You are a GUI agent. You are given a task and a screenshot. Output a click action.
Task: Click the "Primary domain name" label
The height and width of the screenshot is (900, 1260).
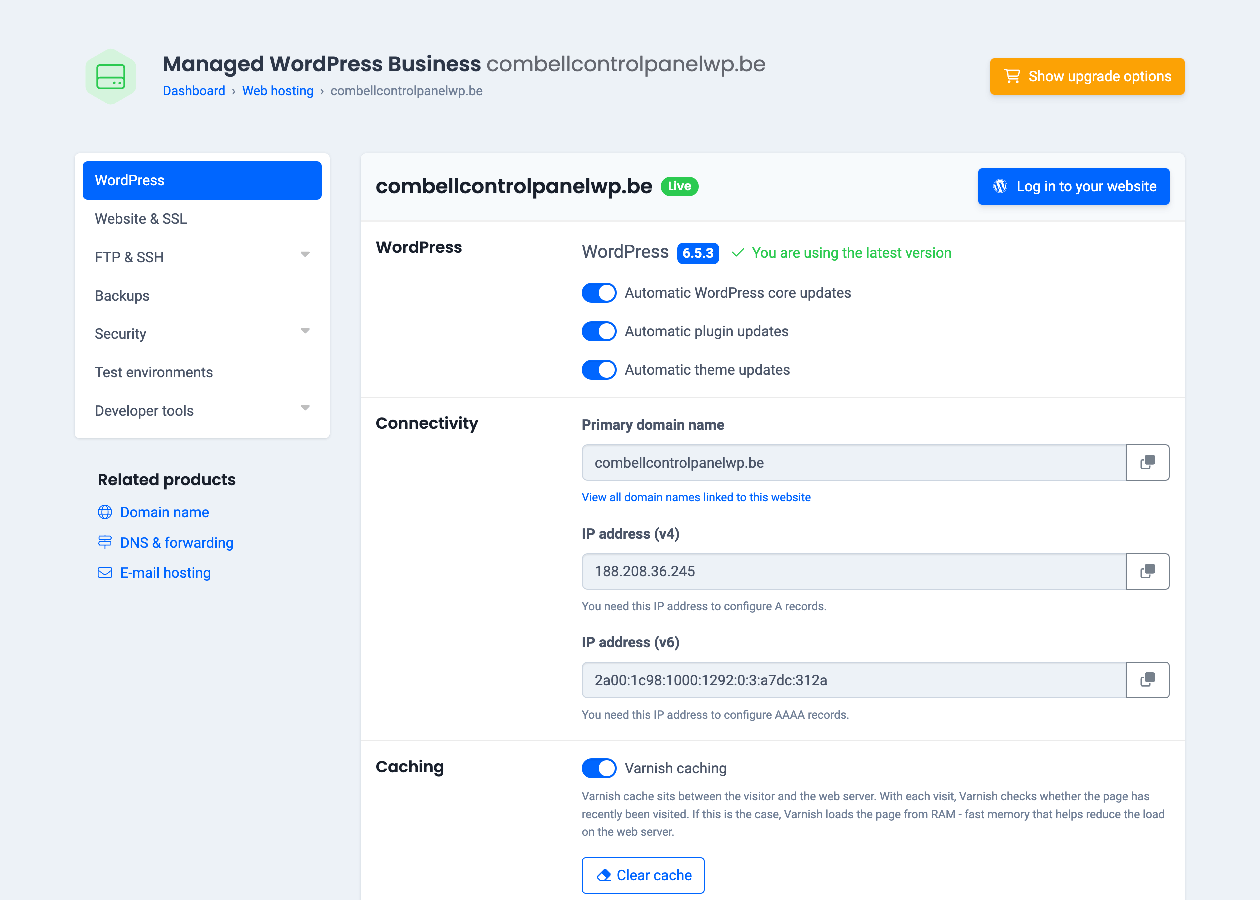pos(653,425)
